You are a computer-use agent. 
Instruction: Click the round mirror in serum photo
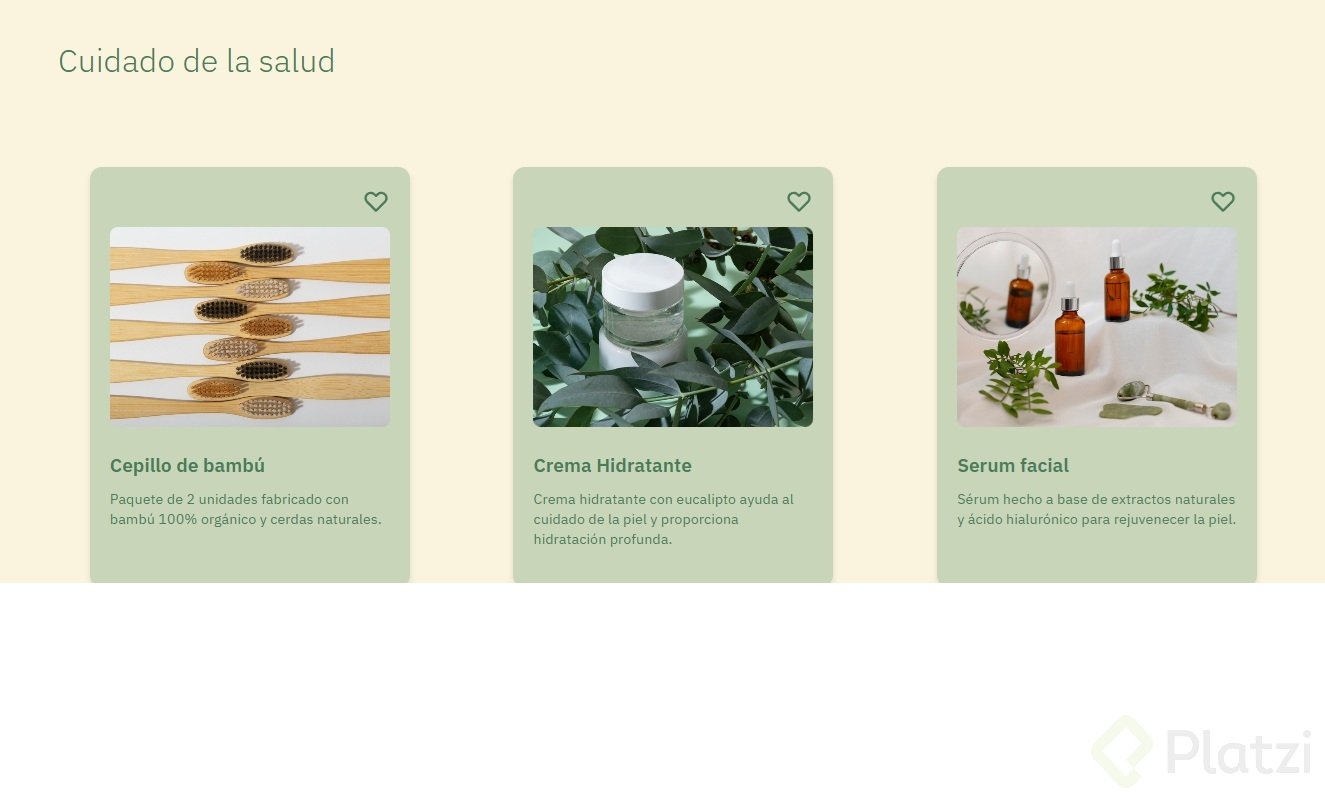pos(1002,286)
